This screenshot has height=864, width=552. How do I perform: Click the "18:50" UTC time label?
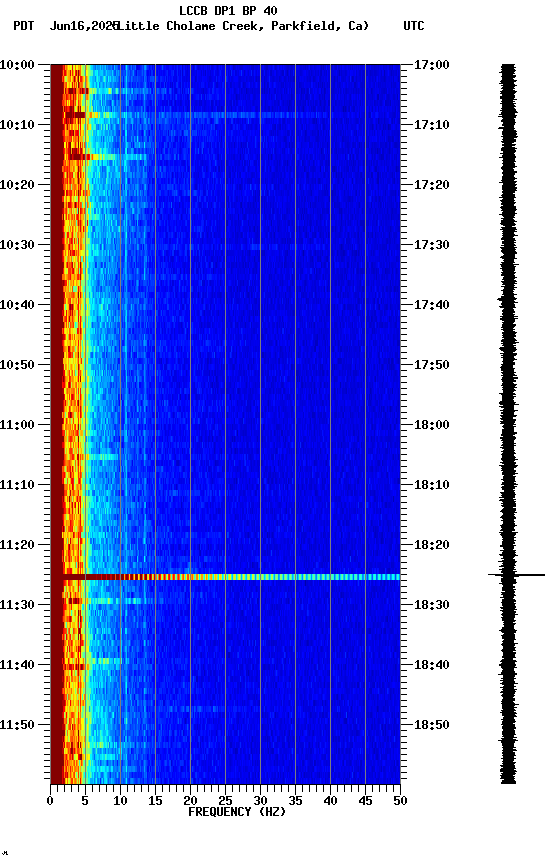pos(431,725)
